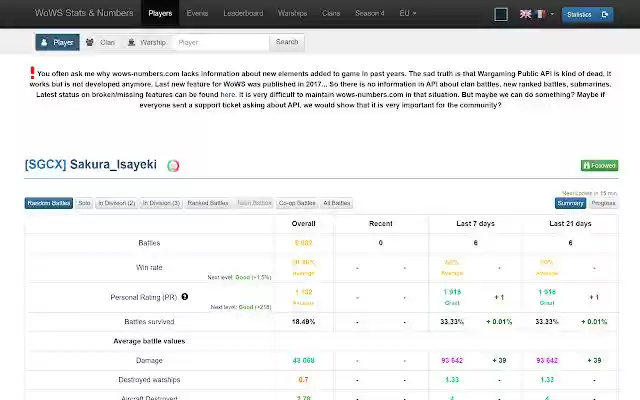This screenshot has height=400, width=640.
Task: Focus the Player search input field
Action: pos(222,42)
